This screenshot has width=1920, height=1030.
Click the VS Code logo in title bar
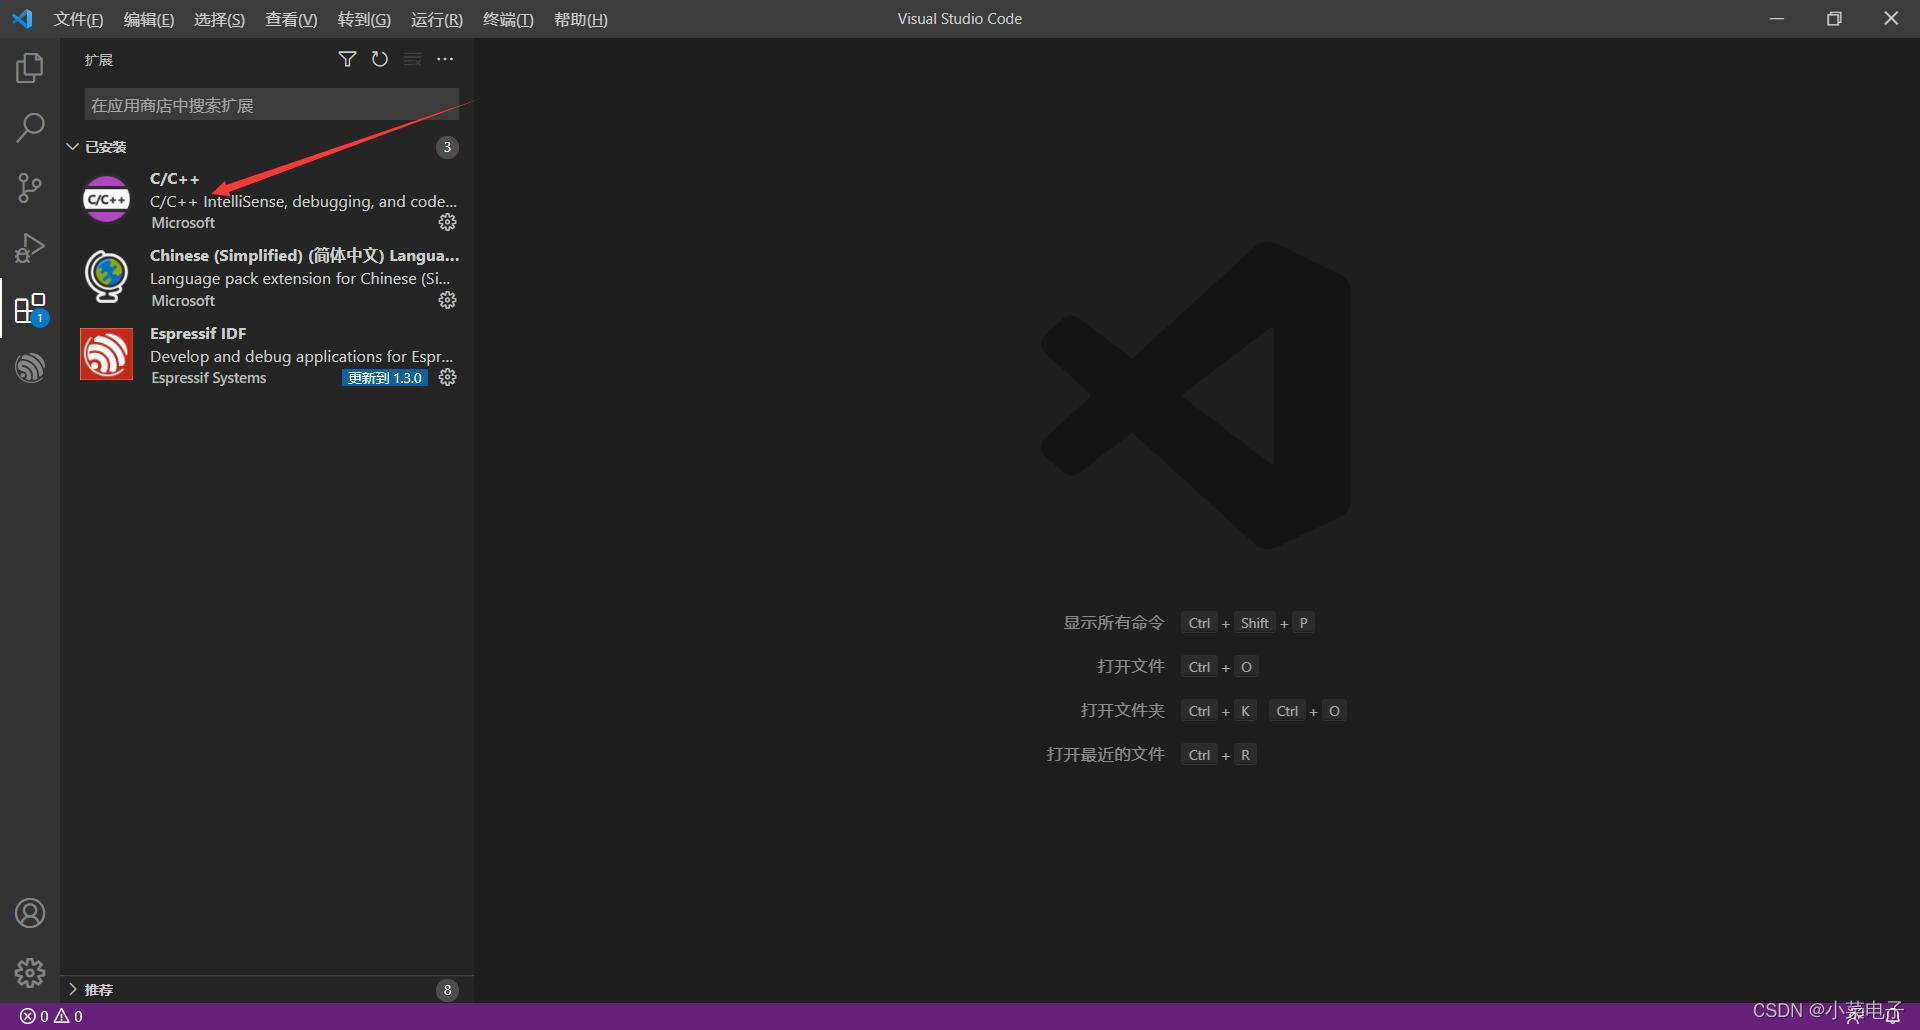22,19
